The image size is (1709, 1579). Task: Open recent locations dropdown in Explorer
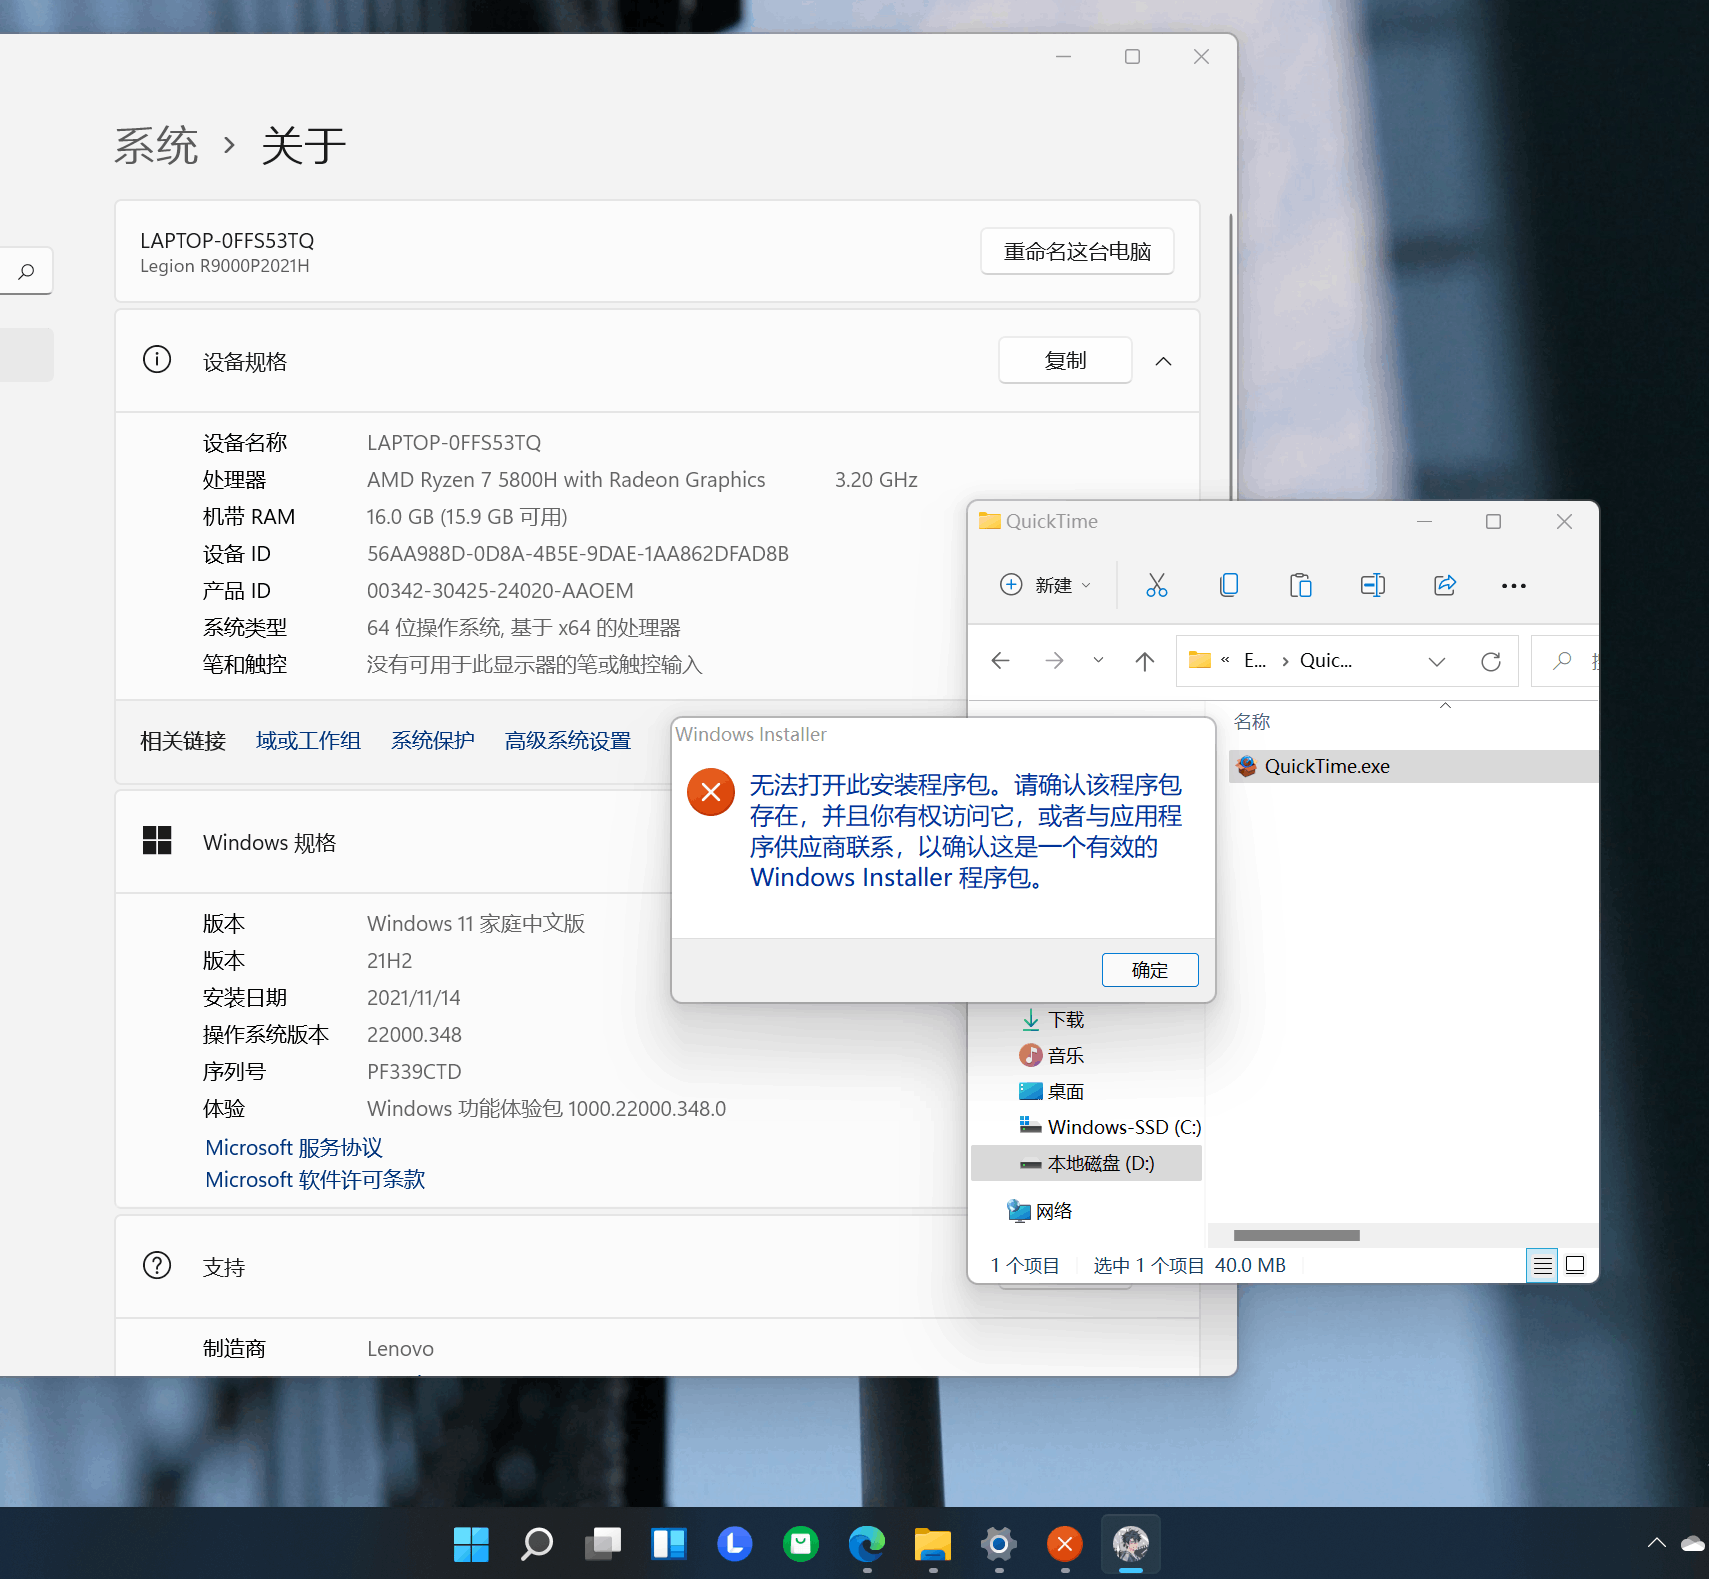(1098, 660)
